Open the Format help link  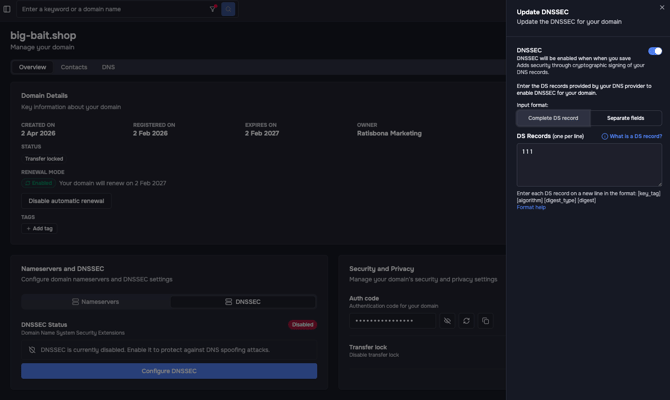click(531, 207)
